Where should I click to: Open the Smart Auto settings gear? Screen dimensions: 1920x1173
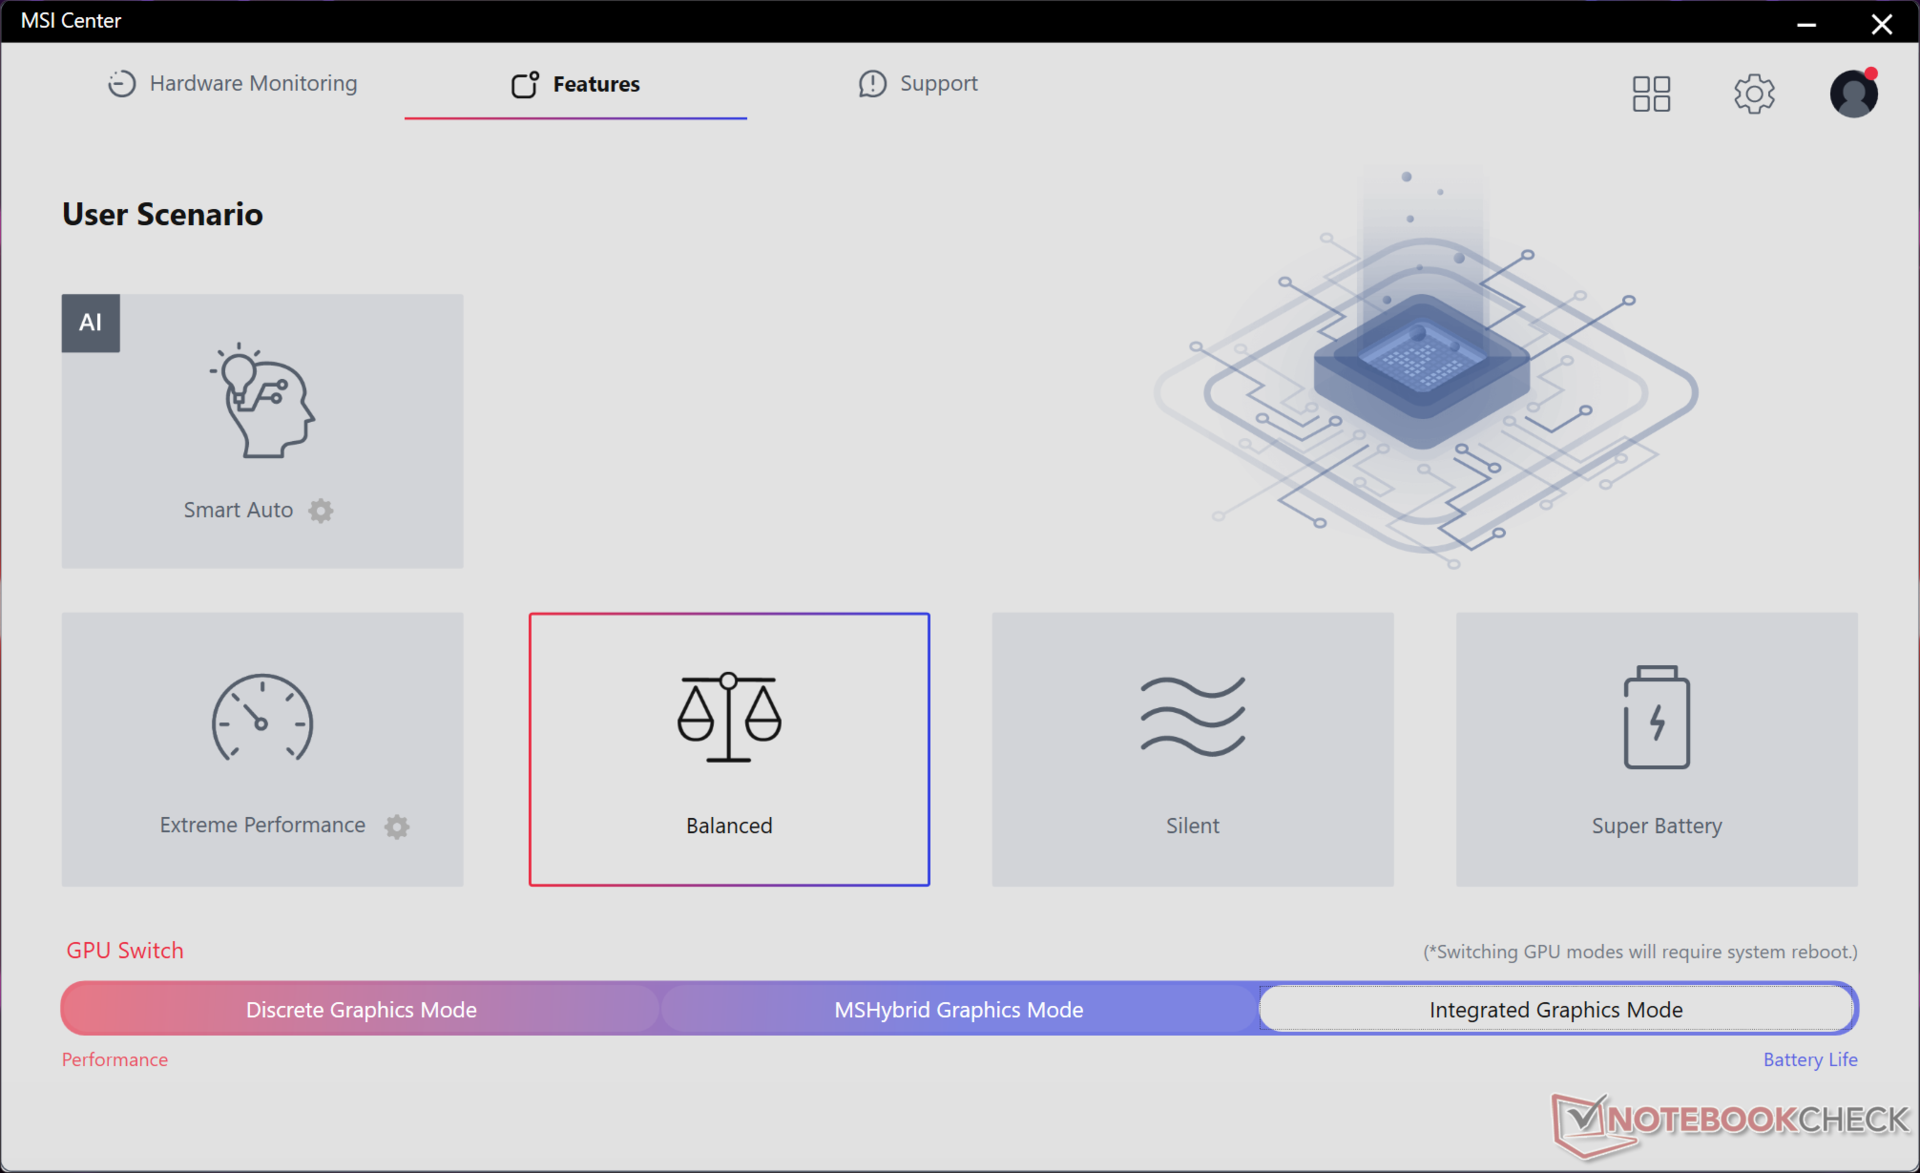coord(320,511)
